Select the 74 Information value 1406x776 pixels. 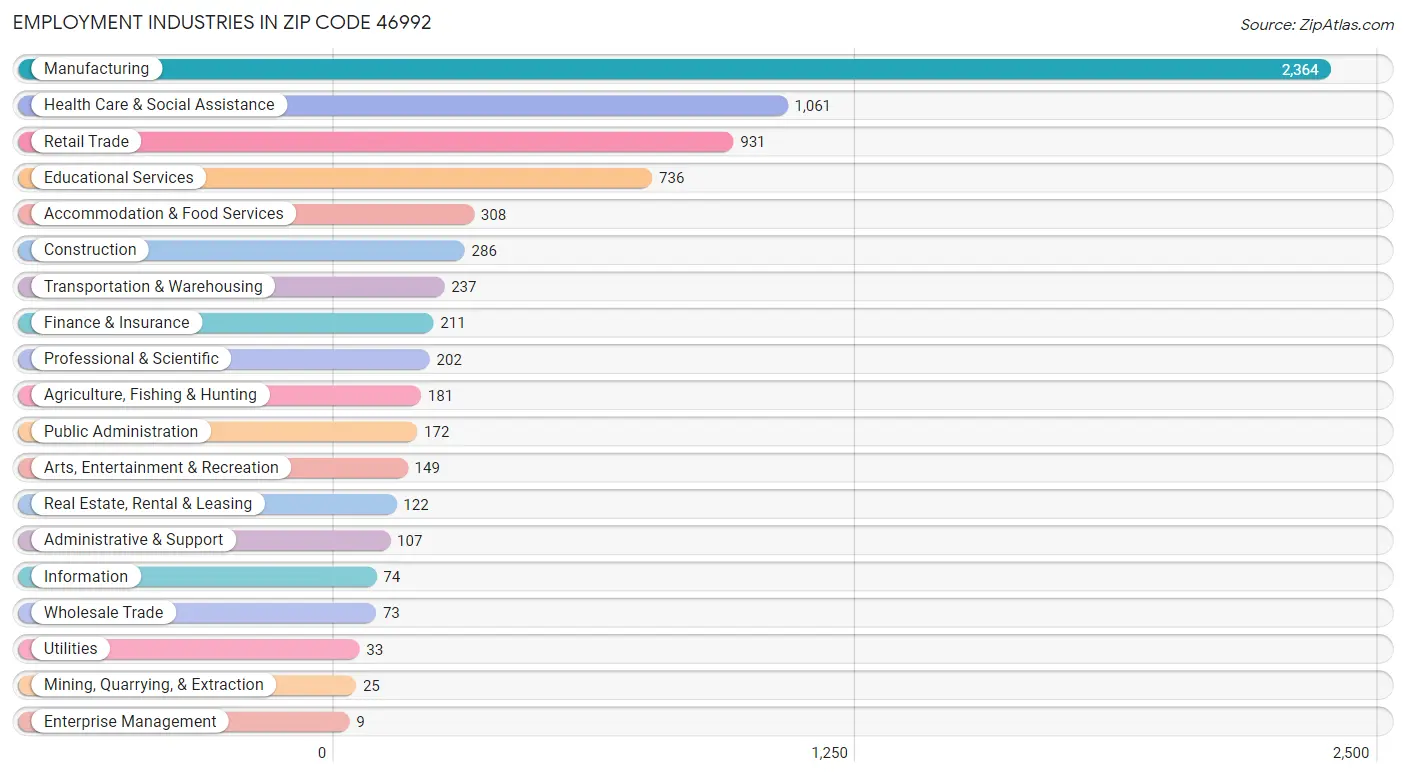click(392, 577)
